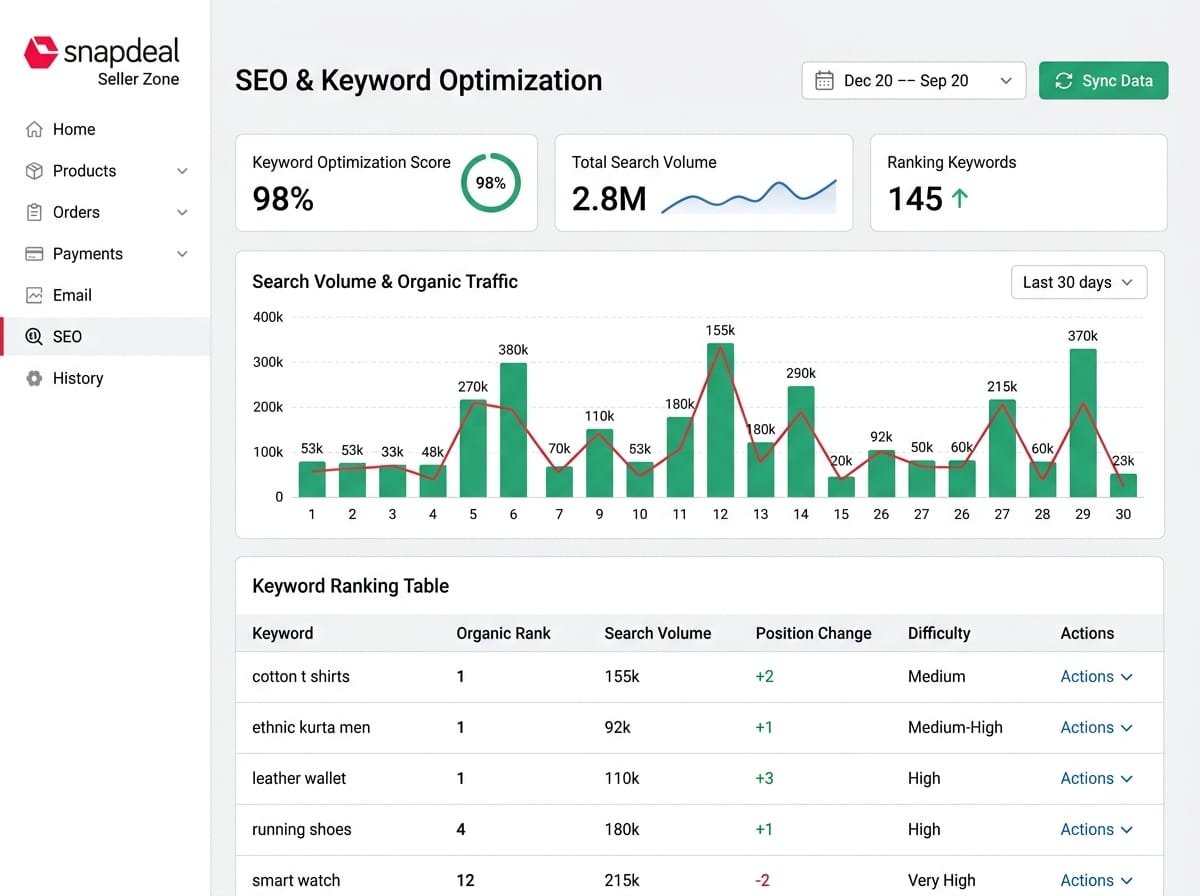Expand the Products sidebar submenu
The image size is (1200, 896).
[182, 171]
